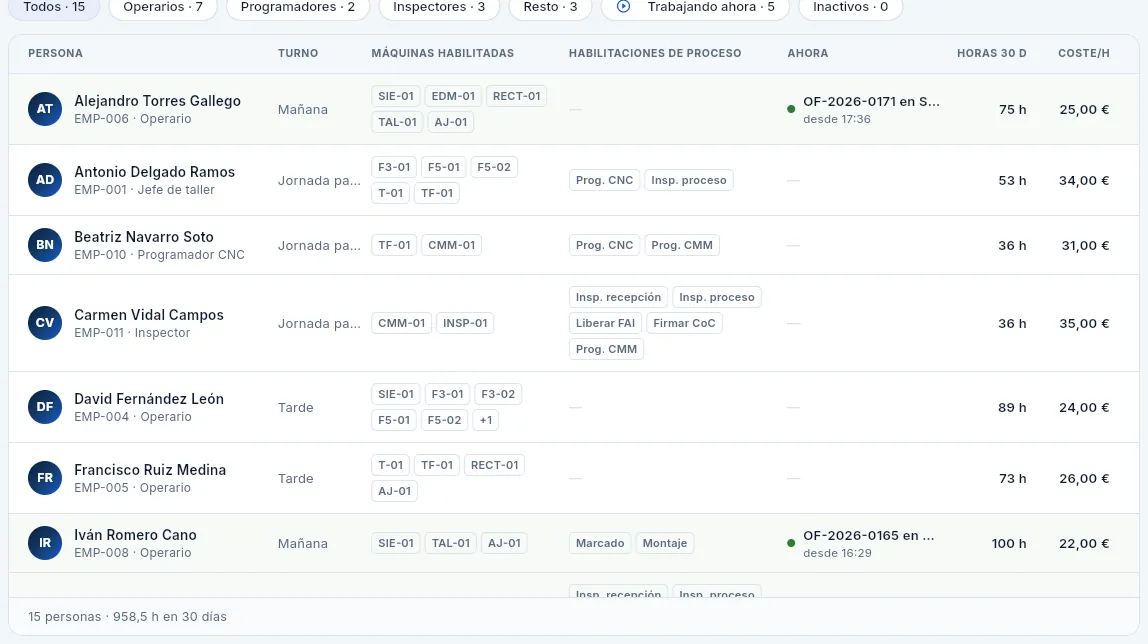
Task: Expand the +1 machines chip for David Fernández
Action: pyautogui.click(x=486, y=420)
